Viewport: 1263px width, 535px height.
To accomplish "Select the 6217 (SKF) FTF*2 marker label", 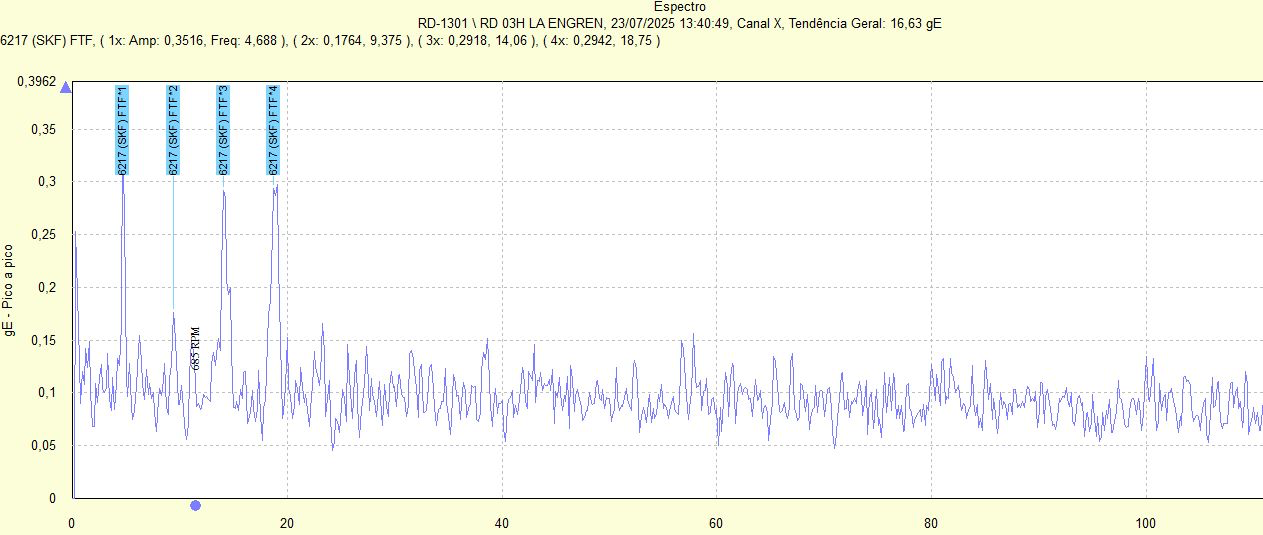I will [173, 130].
